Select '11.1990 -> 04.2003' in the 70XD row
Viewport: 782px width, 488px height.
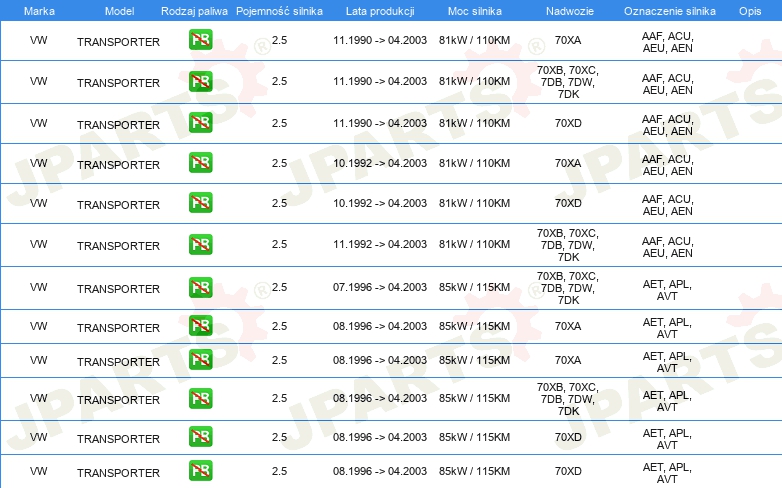click(380, 123)
